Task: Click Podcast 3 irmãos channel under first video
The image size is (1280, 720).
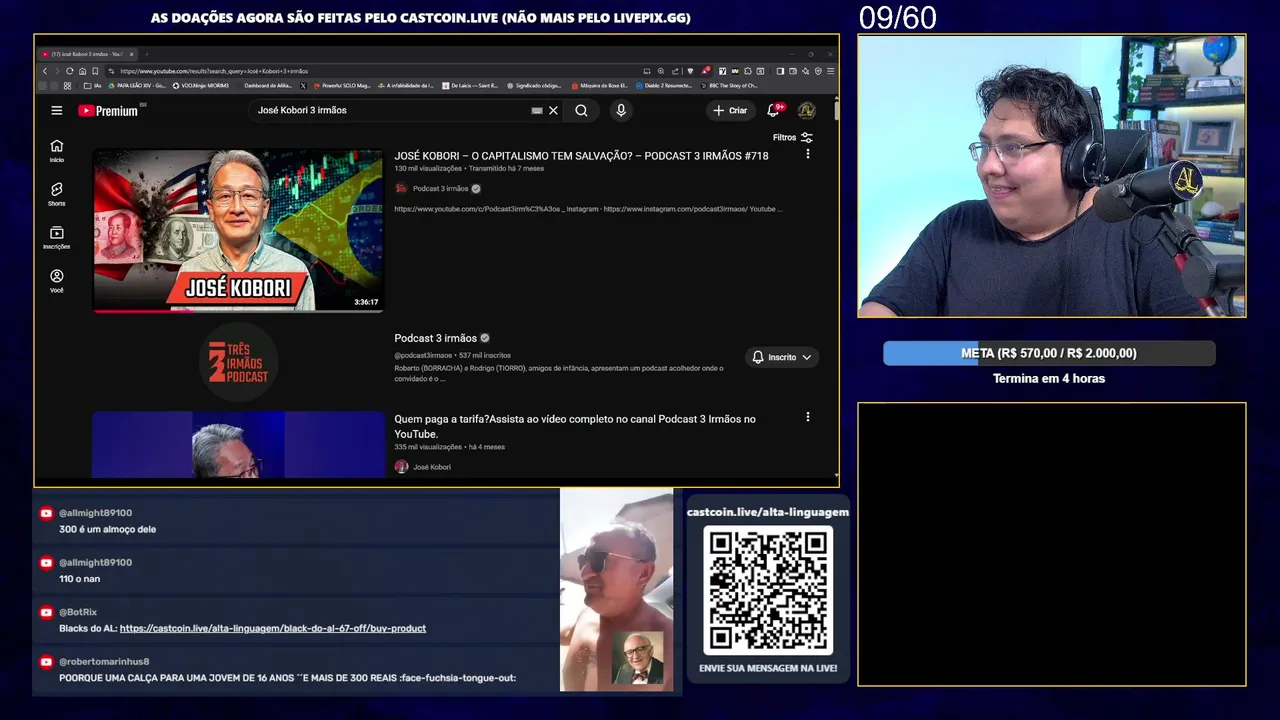Action: [439, 188]
